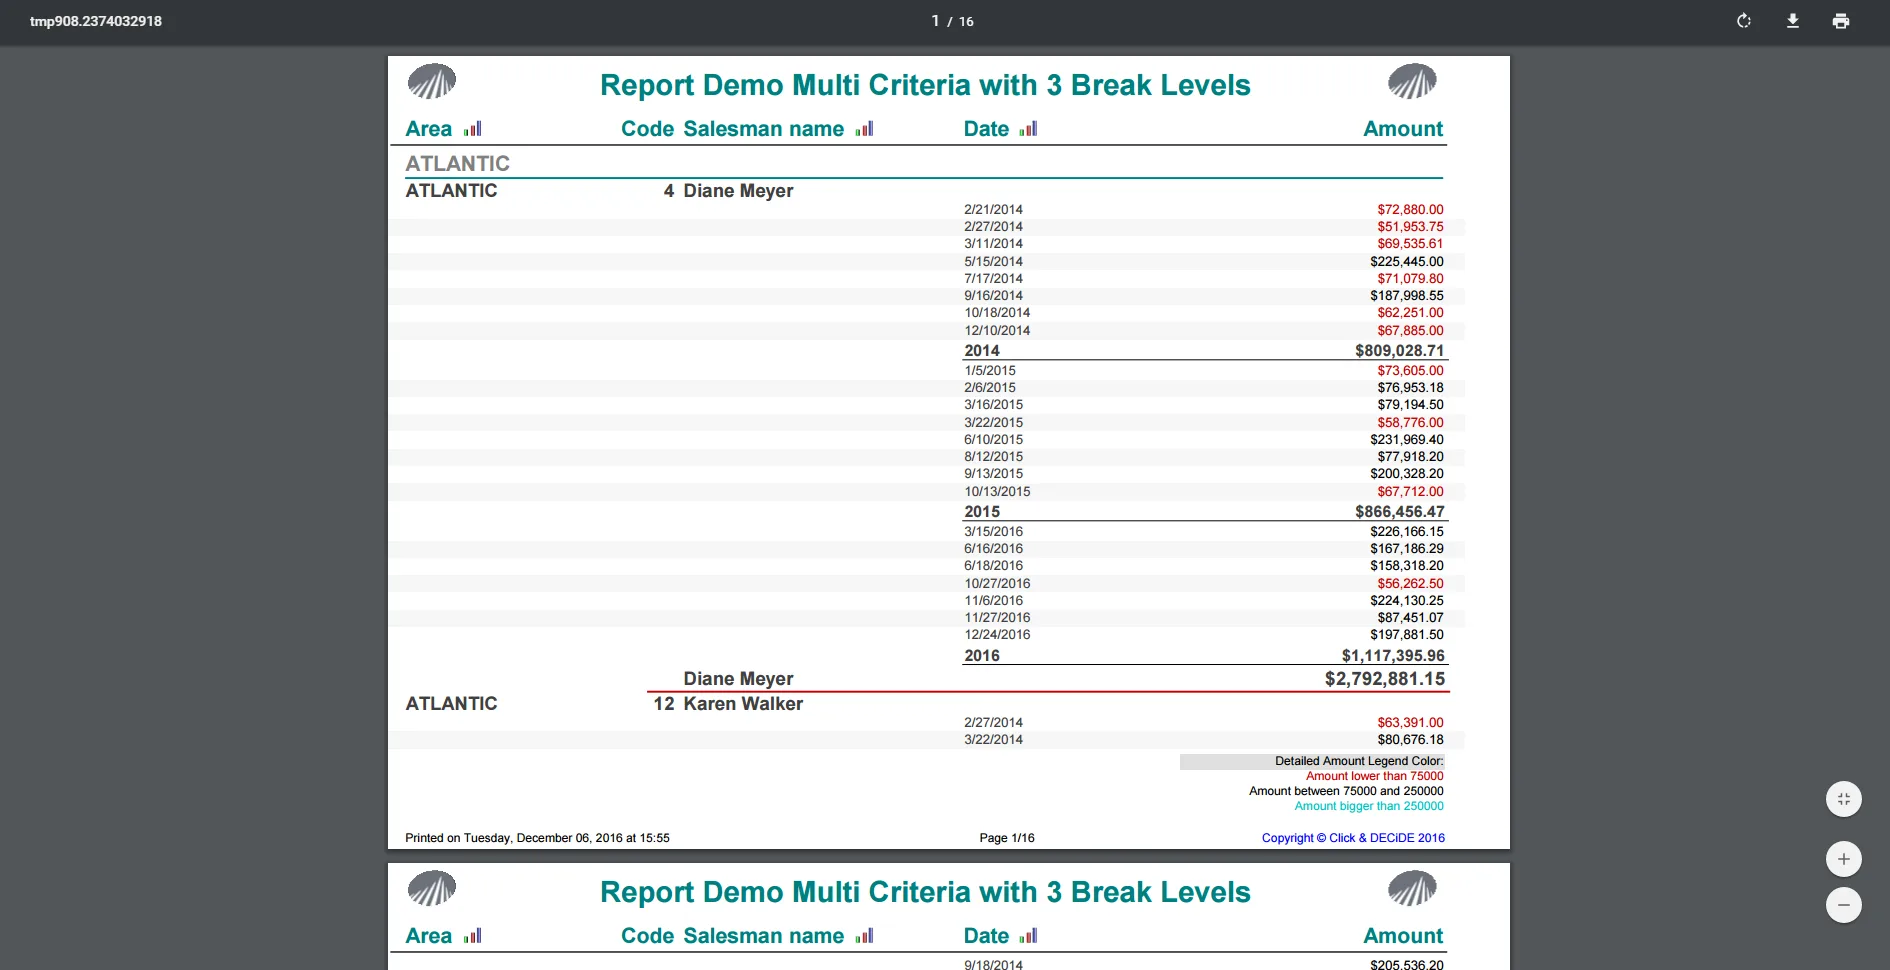Click the chart icon next to Date on page 1

pos(1029,129)
